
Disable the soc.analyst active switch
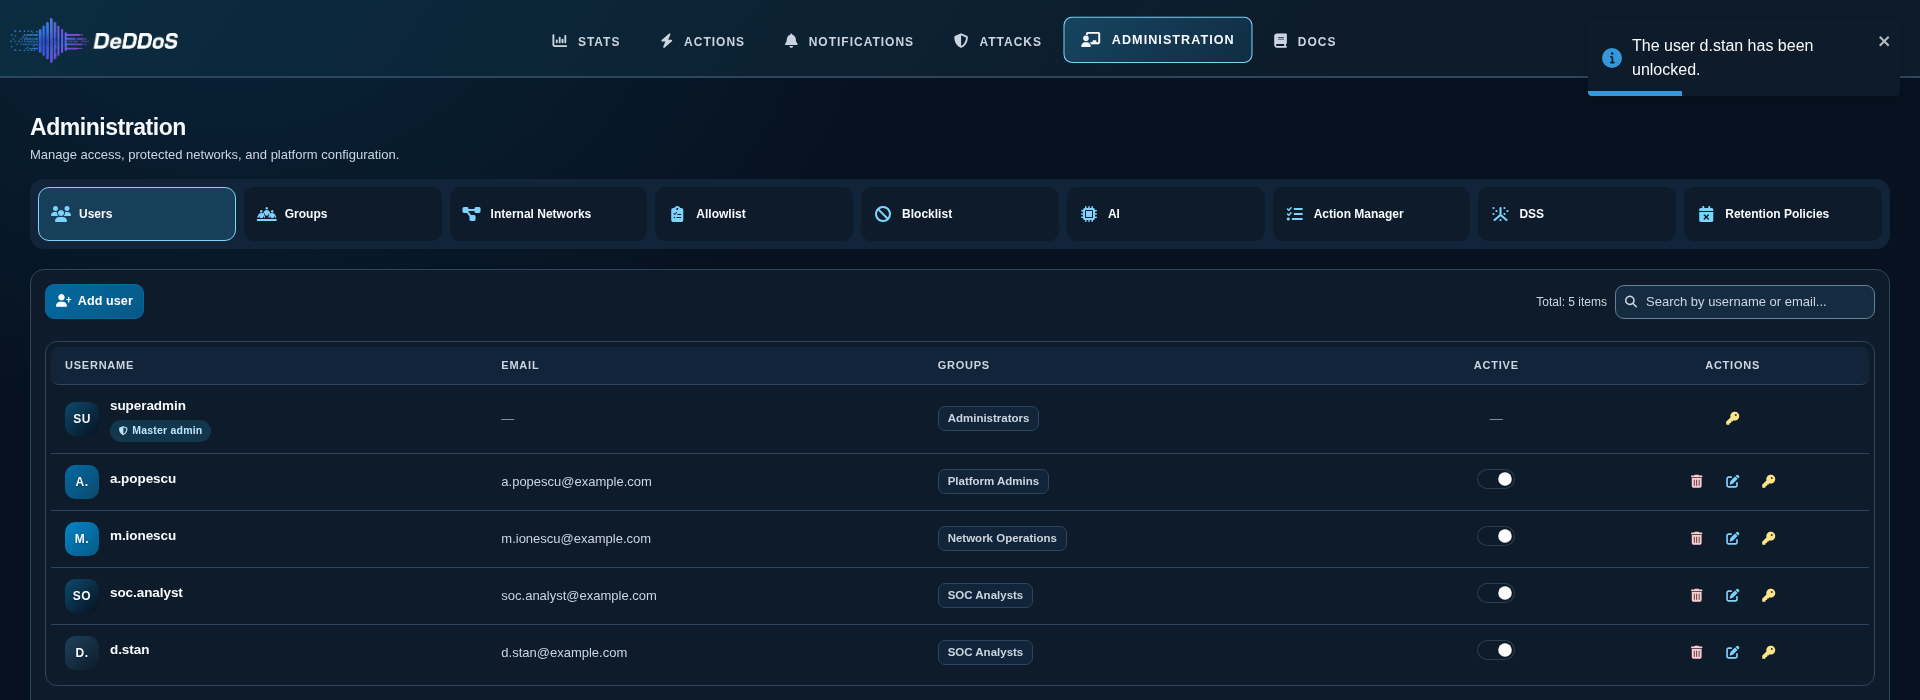(1496, 593)
